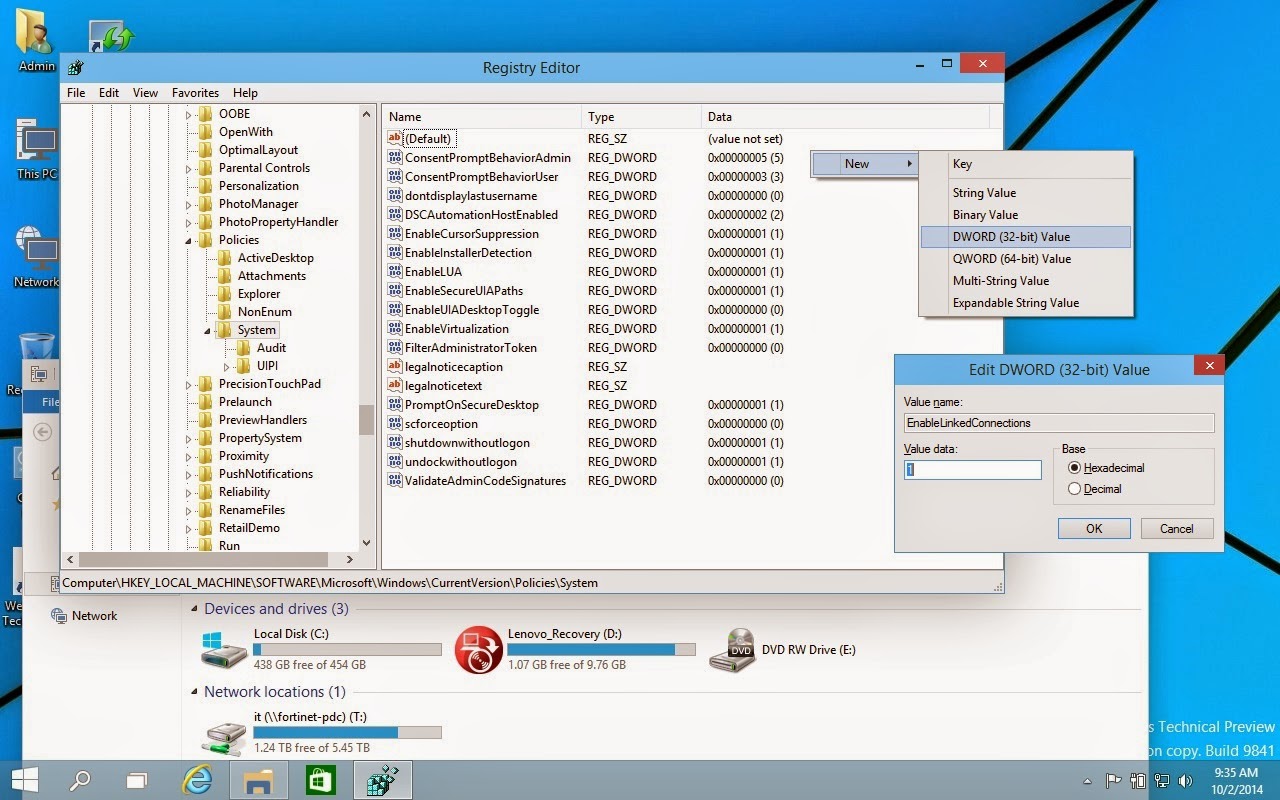Expand the UIPI tree node
1280x800 pixels.
[227, 366]
